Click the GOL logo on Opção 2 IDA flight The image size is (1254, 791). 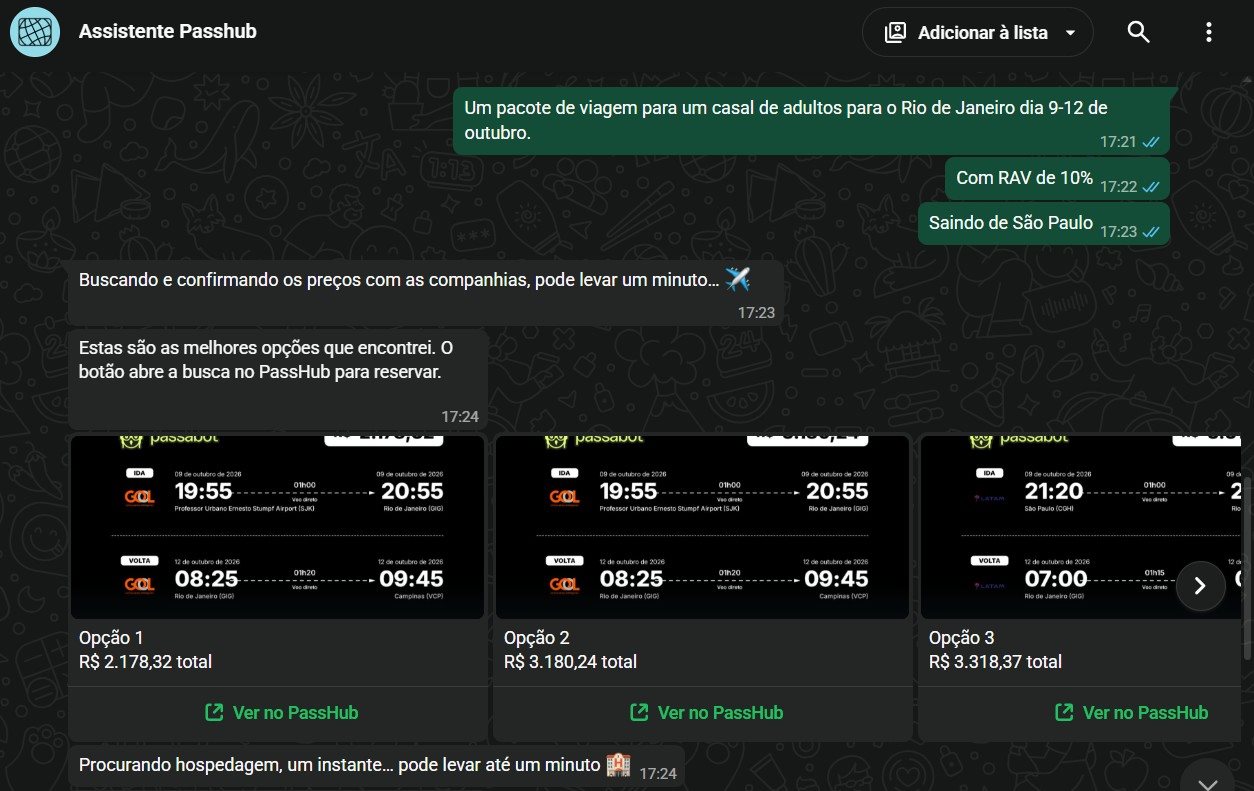point(564,497)
